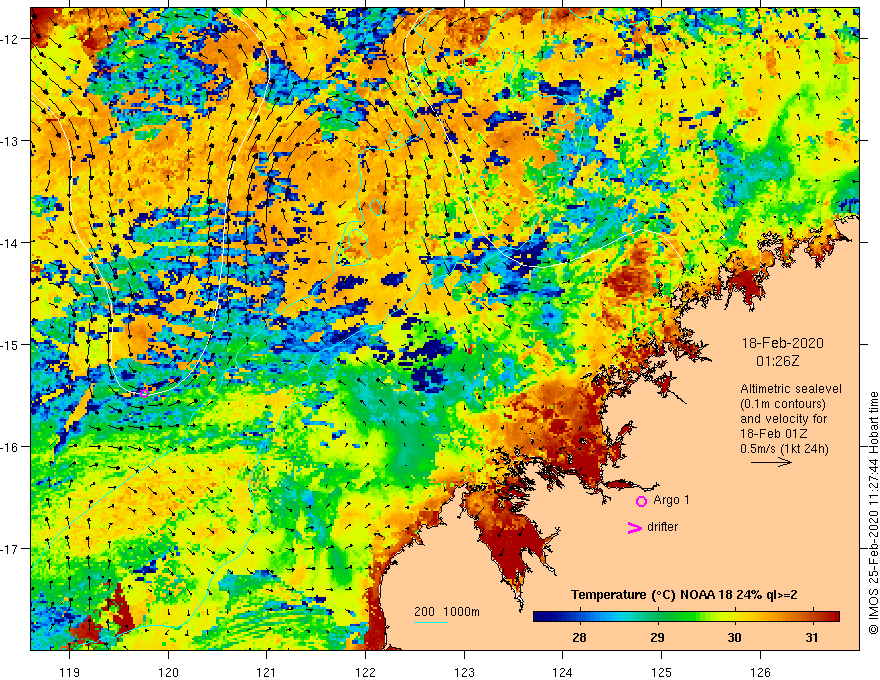Click the magenta drifter legend arrow symbol

point(635,527)
